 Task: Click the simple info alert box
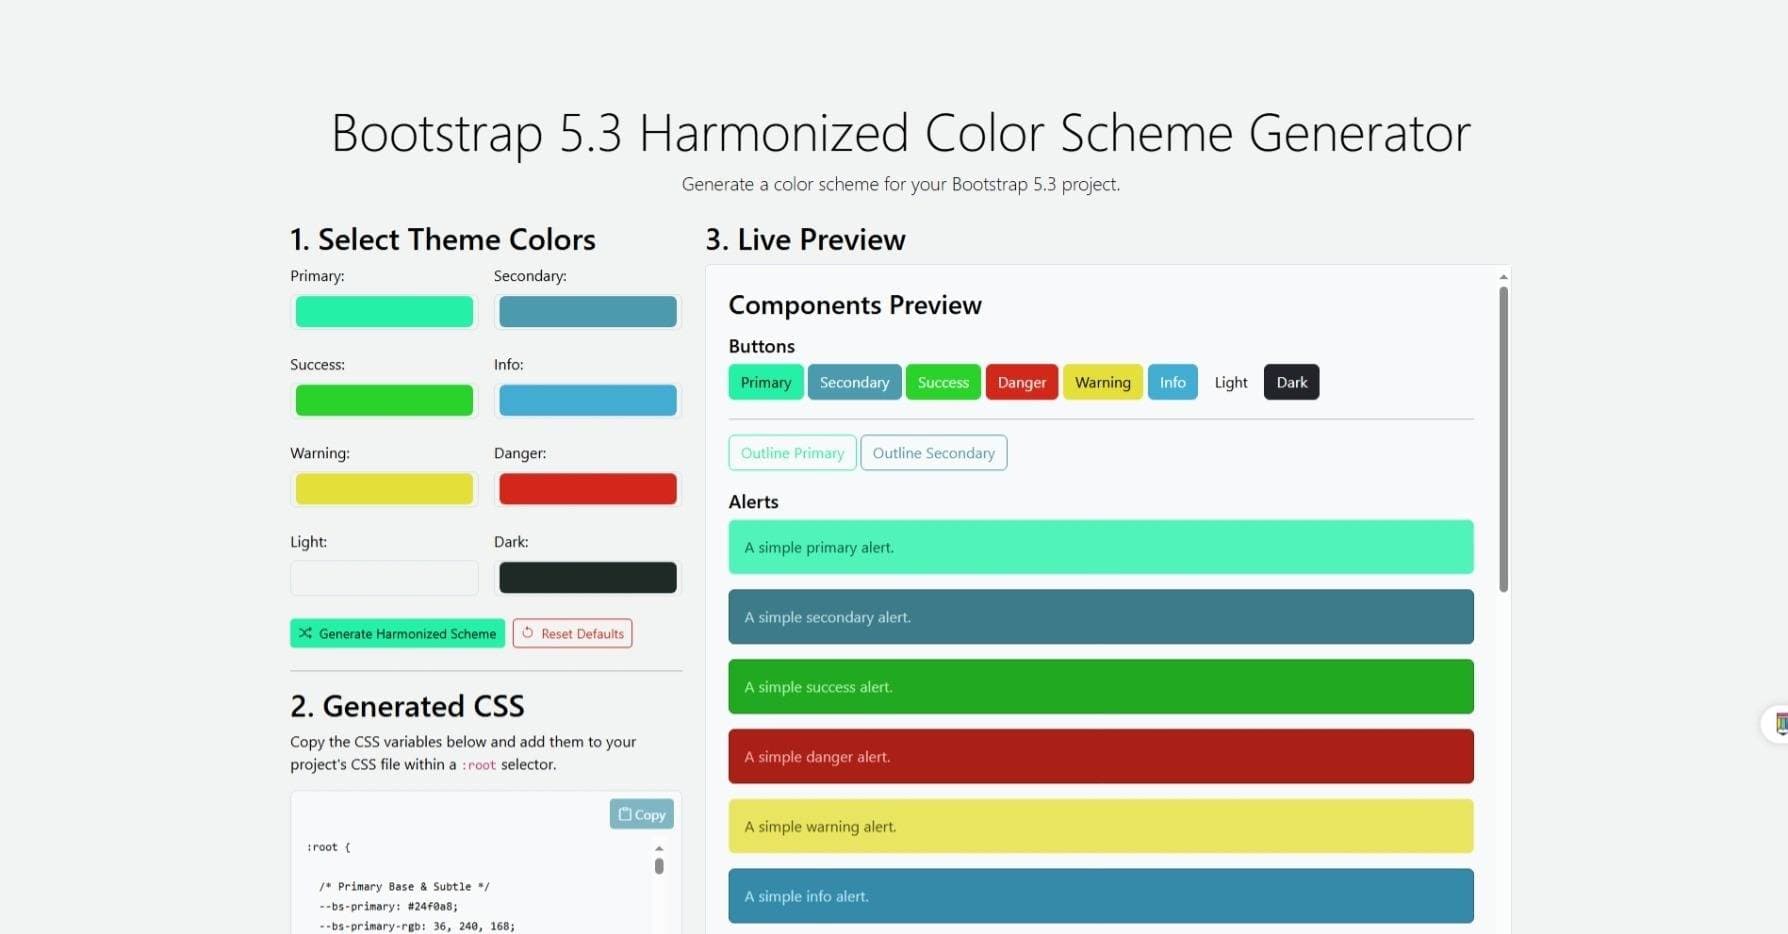[1101, 896]
